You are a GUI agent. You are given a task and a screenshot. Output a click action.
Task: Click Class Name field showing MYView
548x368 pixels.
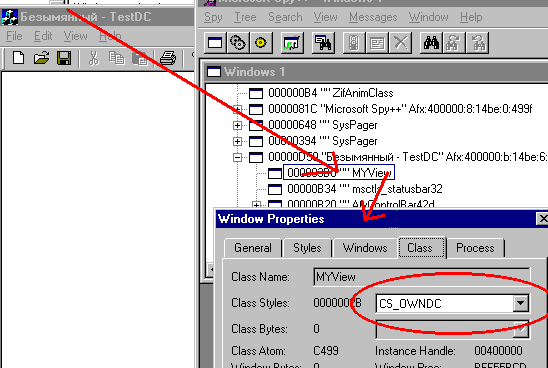pos(421,277)
